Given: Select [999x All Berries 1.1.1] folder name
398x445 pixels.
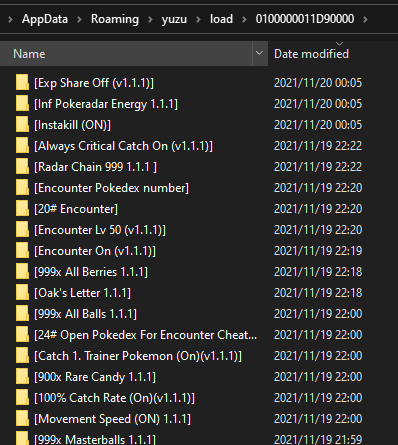Looking at the screenshot, I should 91,272.
